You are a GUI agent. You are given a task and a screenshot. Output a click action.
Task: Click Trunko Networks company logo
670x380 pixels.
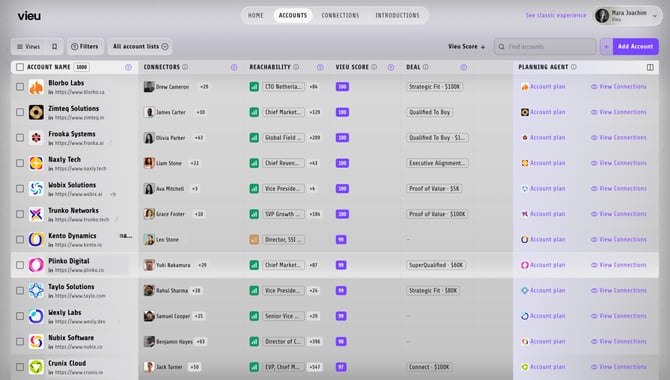coord(36,214)
